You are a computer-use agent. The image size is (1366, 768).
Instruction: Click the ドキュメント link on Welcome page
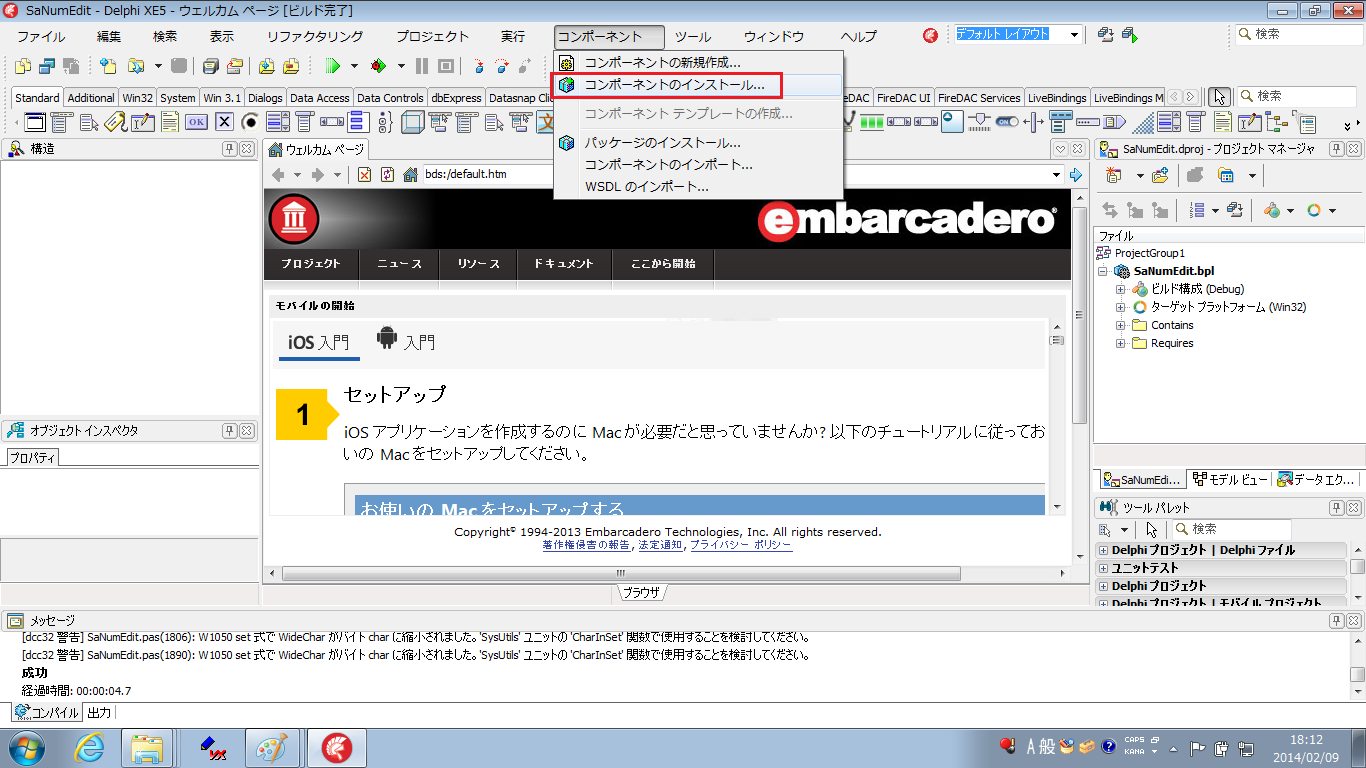(x=564, y=264)
